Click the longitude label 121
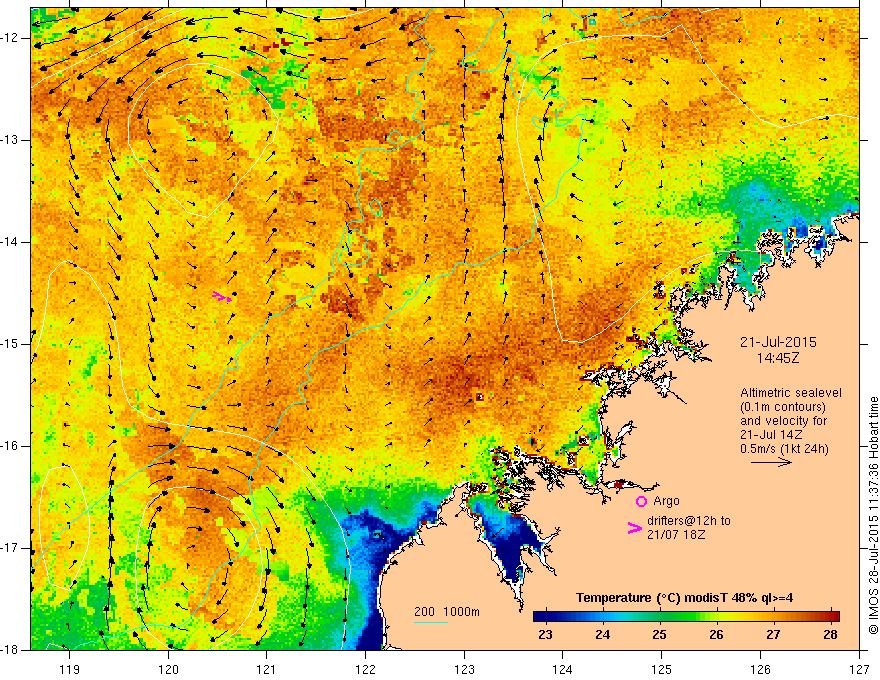Image resolution: width=880 pixels, height=680 pixels. [266, 669]
